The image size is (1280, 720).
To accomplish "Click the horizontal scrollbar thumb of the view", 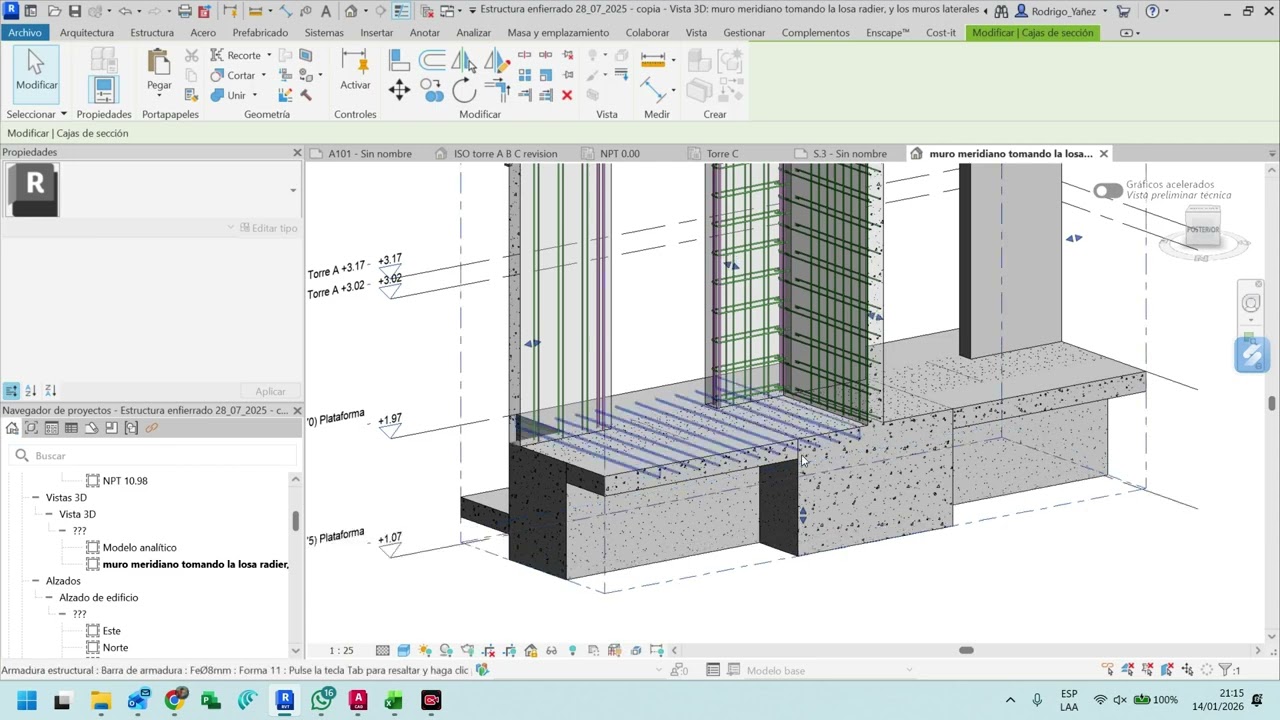I will click(966, 651).
